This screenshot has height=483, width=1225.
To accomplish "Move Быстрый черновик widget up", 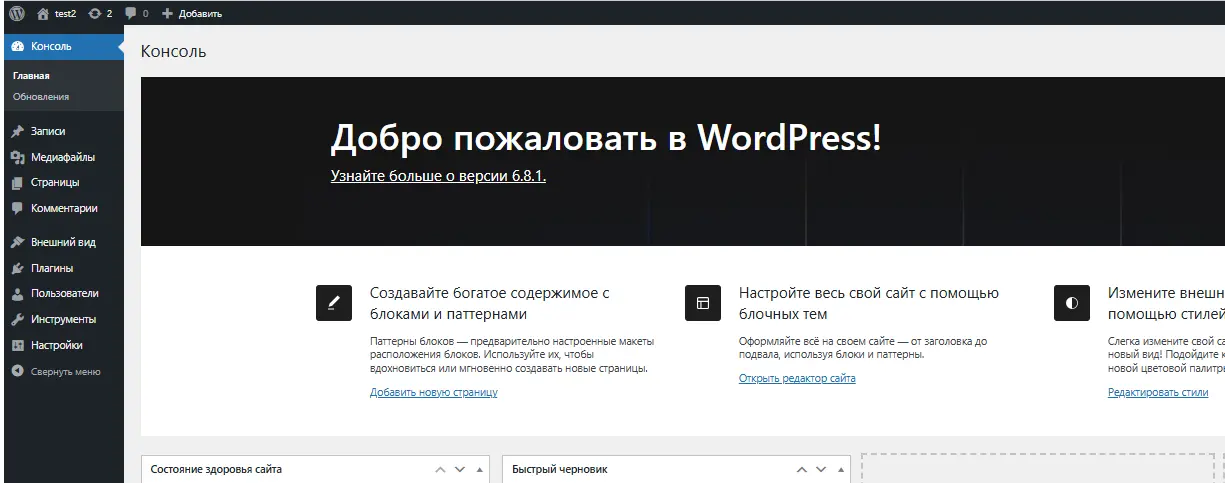I will (801, 469).
